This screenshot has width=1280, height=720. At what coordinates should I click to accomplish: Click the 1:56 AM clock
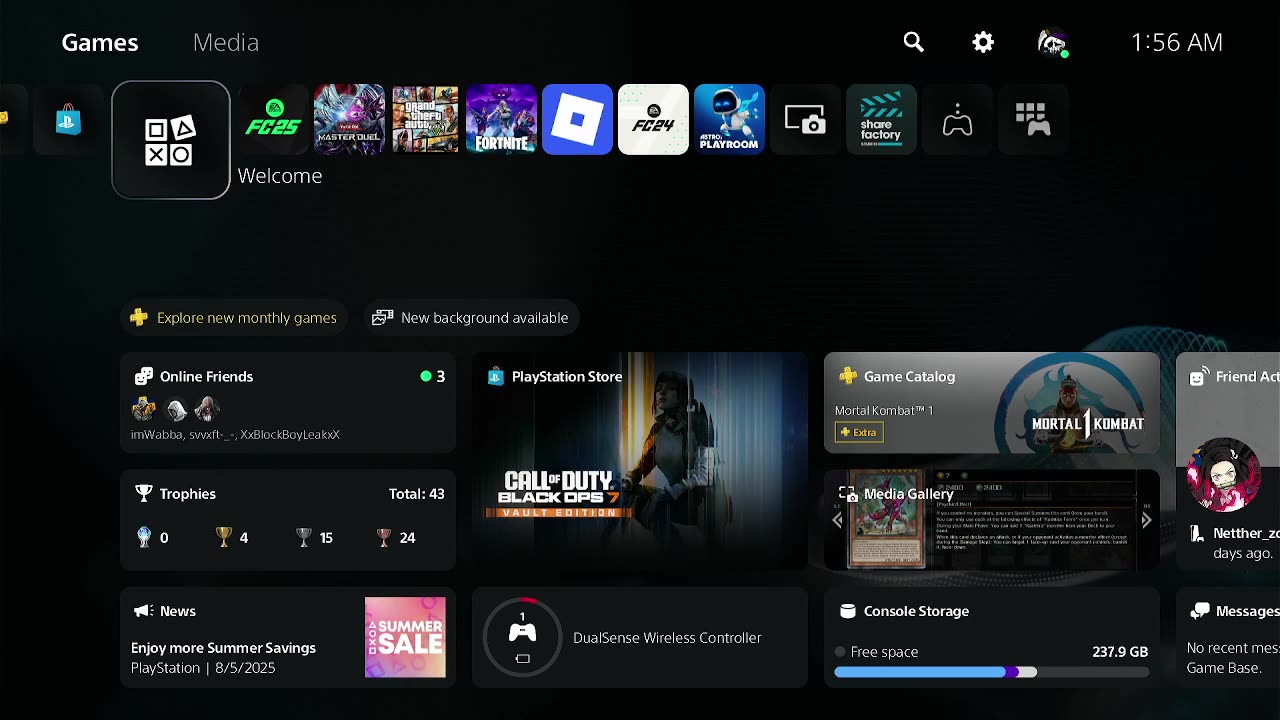[x=1176, y=42]
